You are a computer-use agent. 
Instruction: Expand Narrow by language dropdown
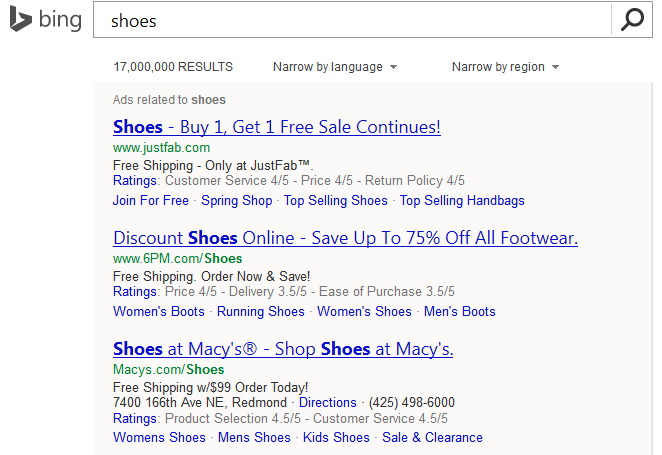(x=334, y=67)
